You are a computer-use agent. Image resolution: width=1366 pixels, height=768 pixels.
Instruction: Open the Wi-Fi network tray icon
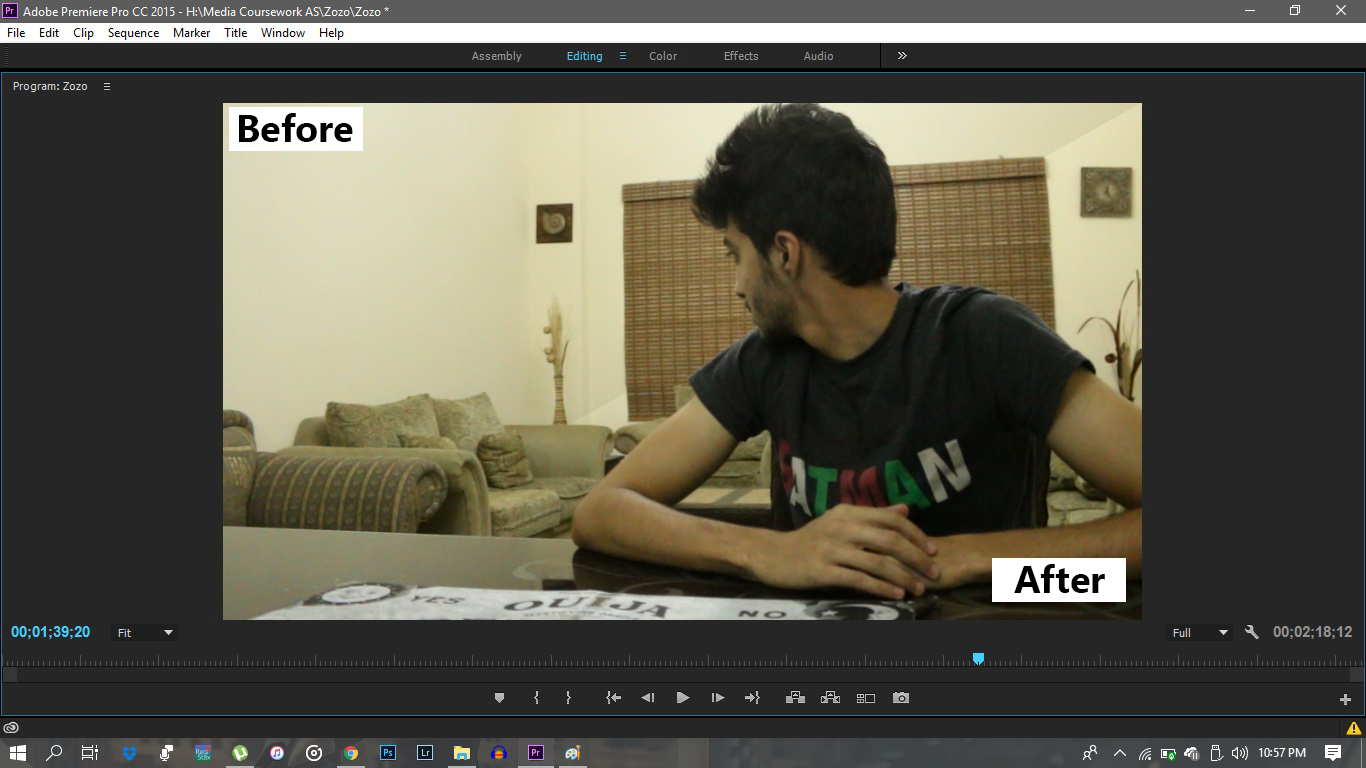pos(1145,753)
